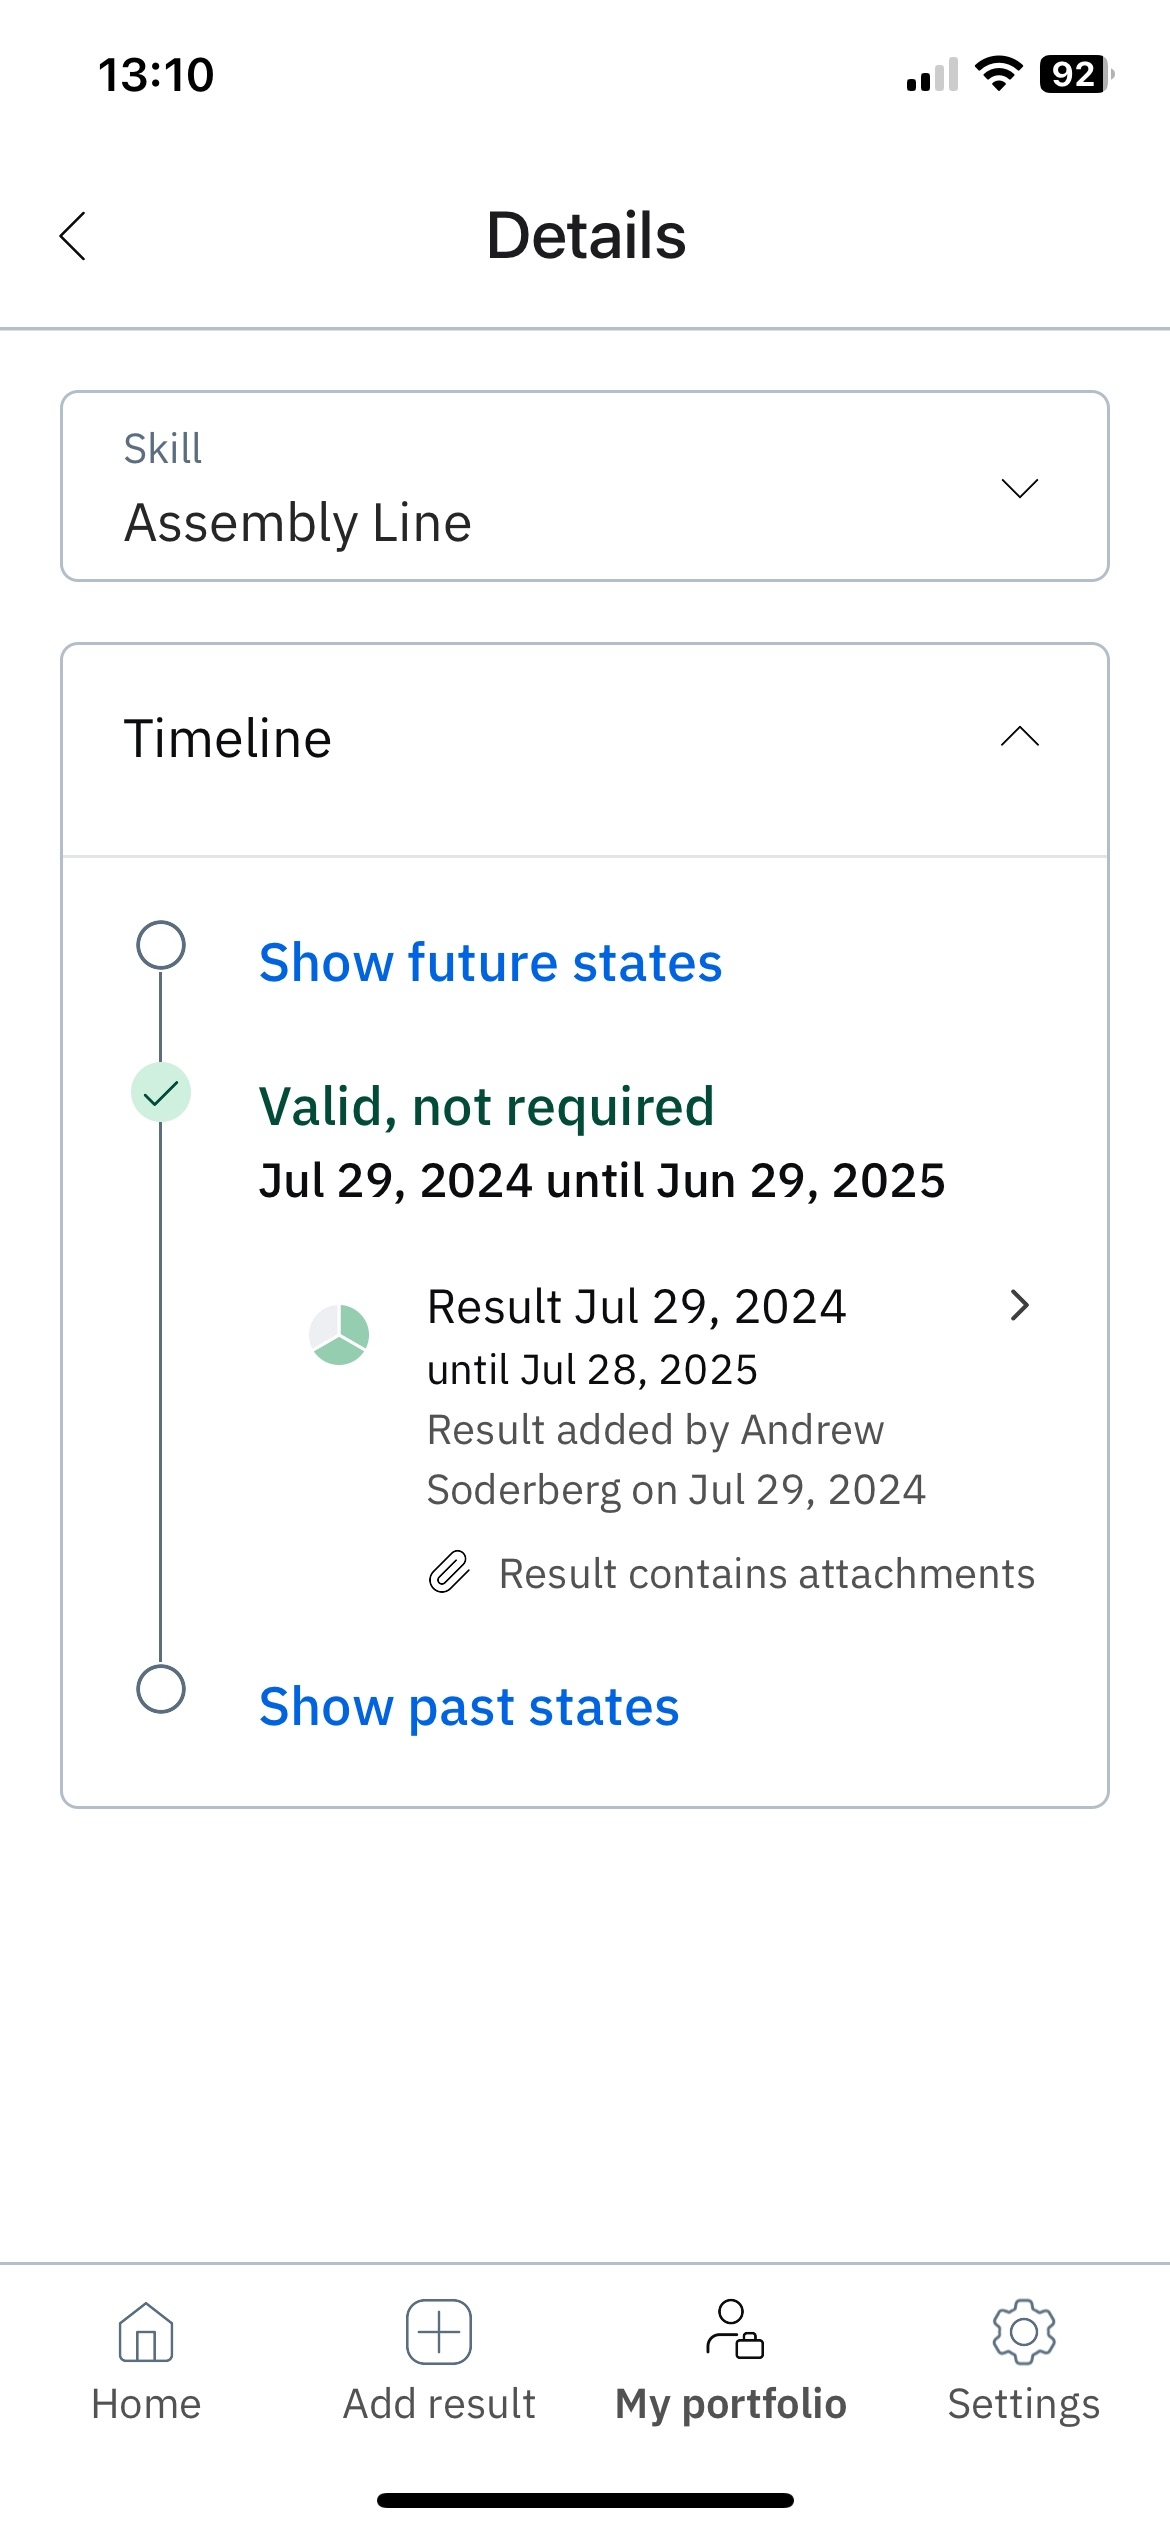
Task: Open My portfolio person icon
Action: pos(733,2329)
